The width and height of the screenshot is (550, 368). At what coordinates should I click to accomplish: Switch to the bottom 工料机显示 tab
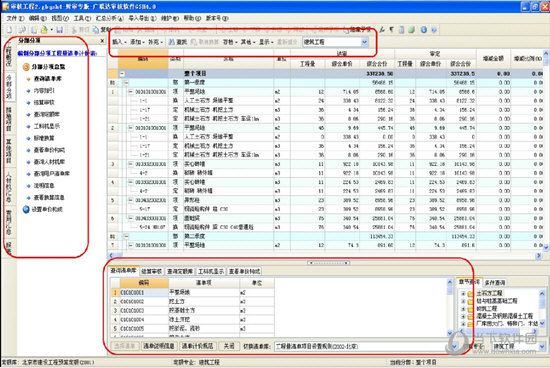pyautogui.click(x=211, y=271)
